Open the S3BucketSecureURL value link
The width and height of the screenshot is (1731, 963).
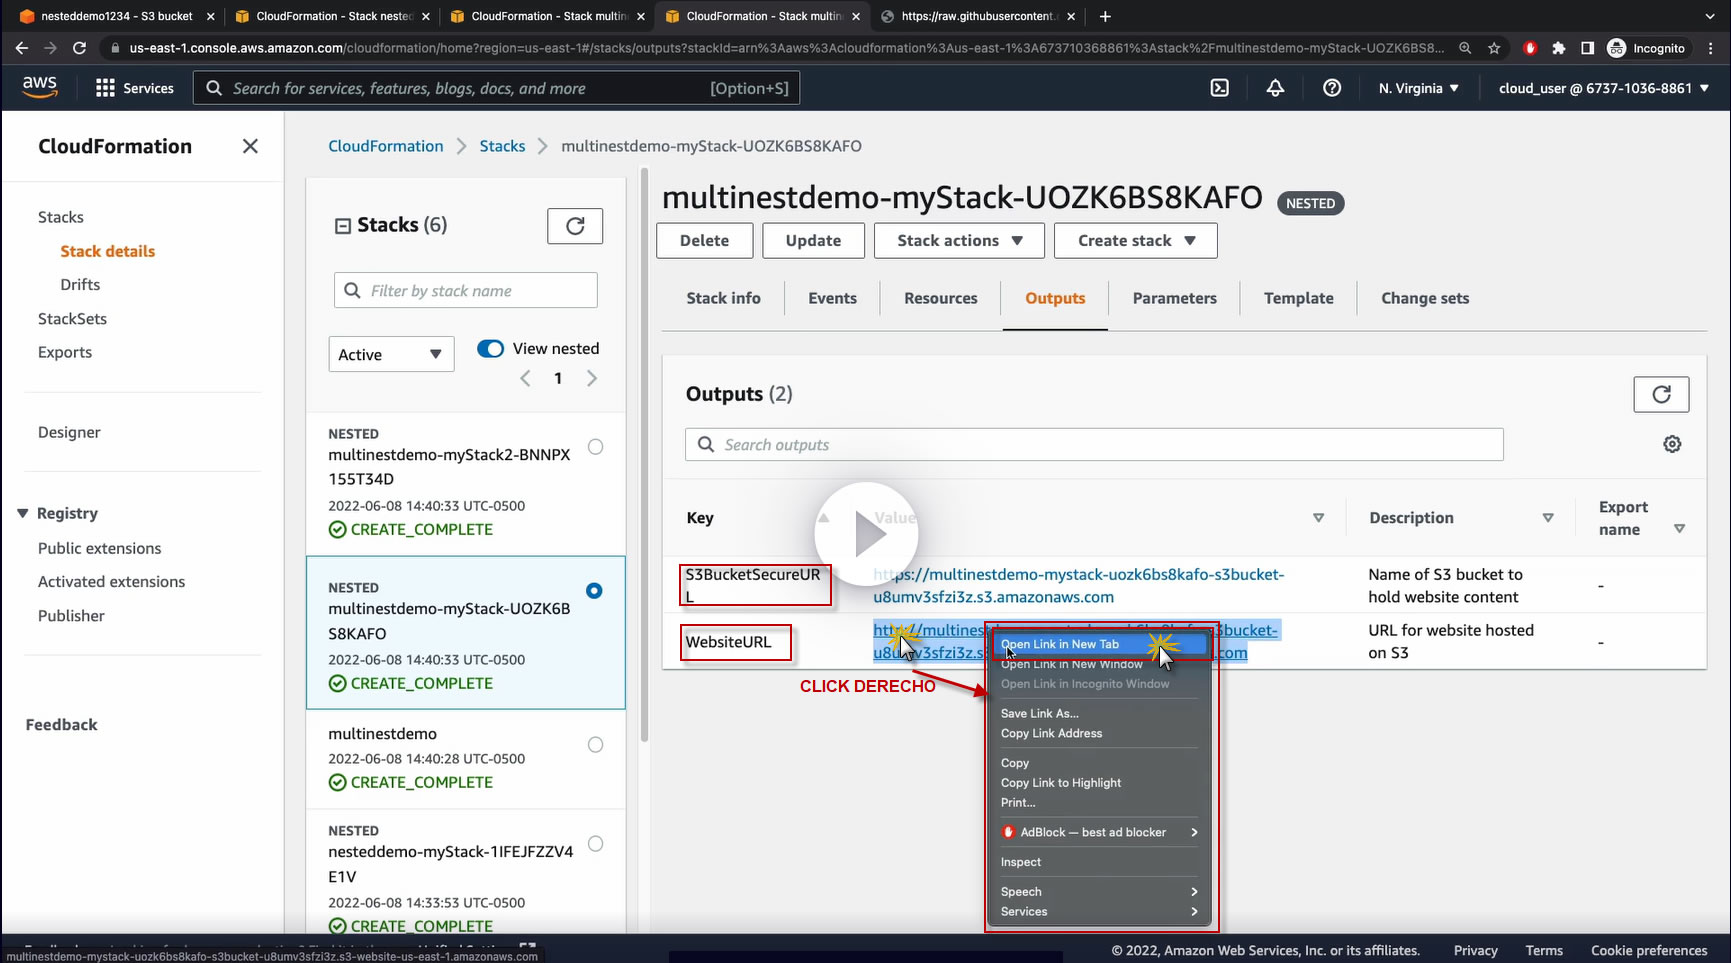click(1079, 586)
